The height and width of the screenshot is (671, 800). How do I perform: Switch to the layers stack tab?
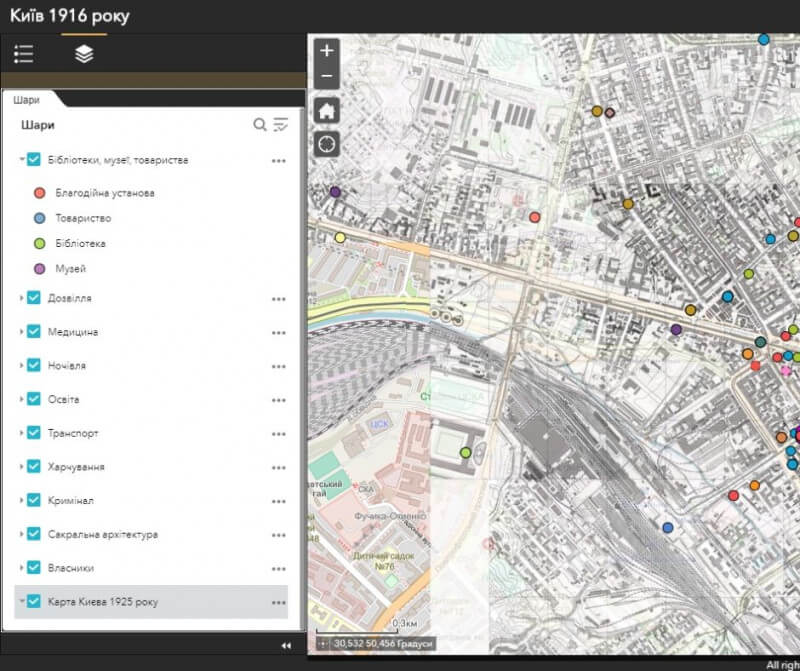coord(84,54)
